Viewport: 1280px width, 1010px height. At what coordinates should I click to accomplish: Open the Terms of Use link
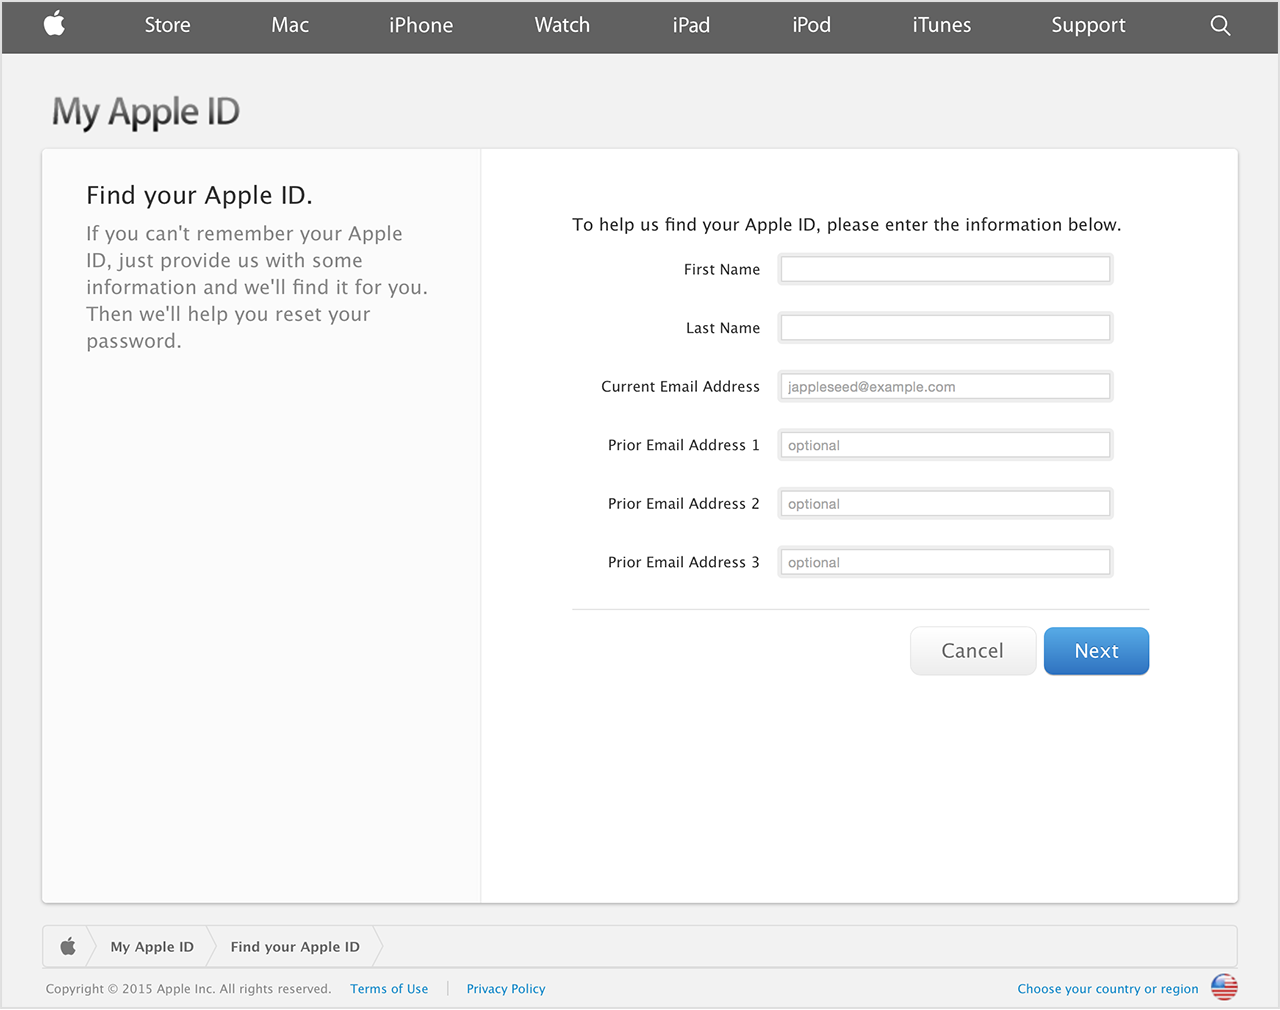pos(389,989)
